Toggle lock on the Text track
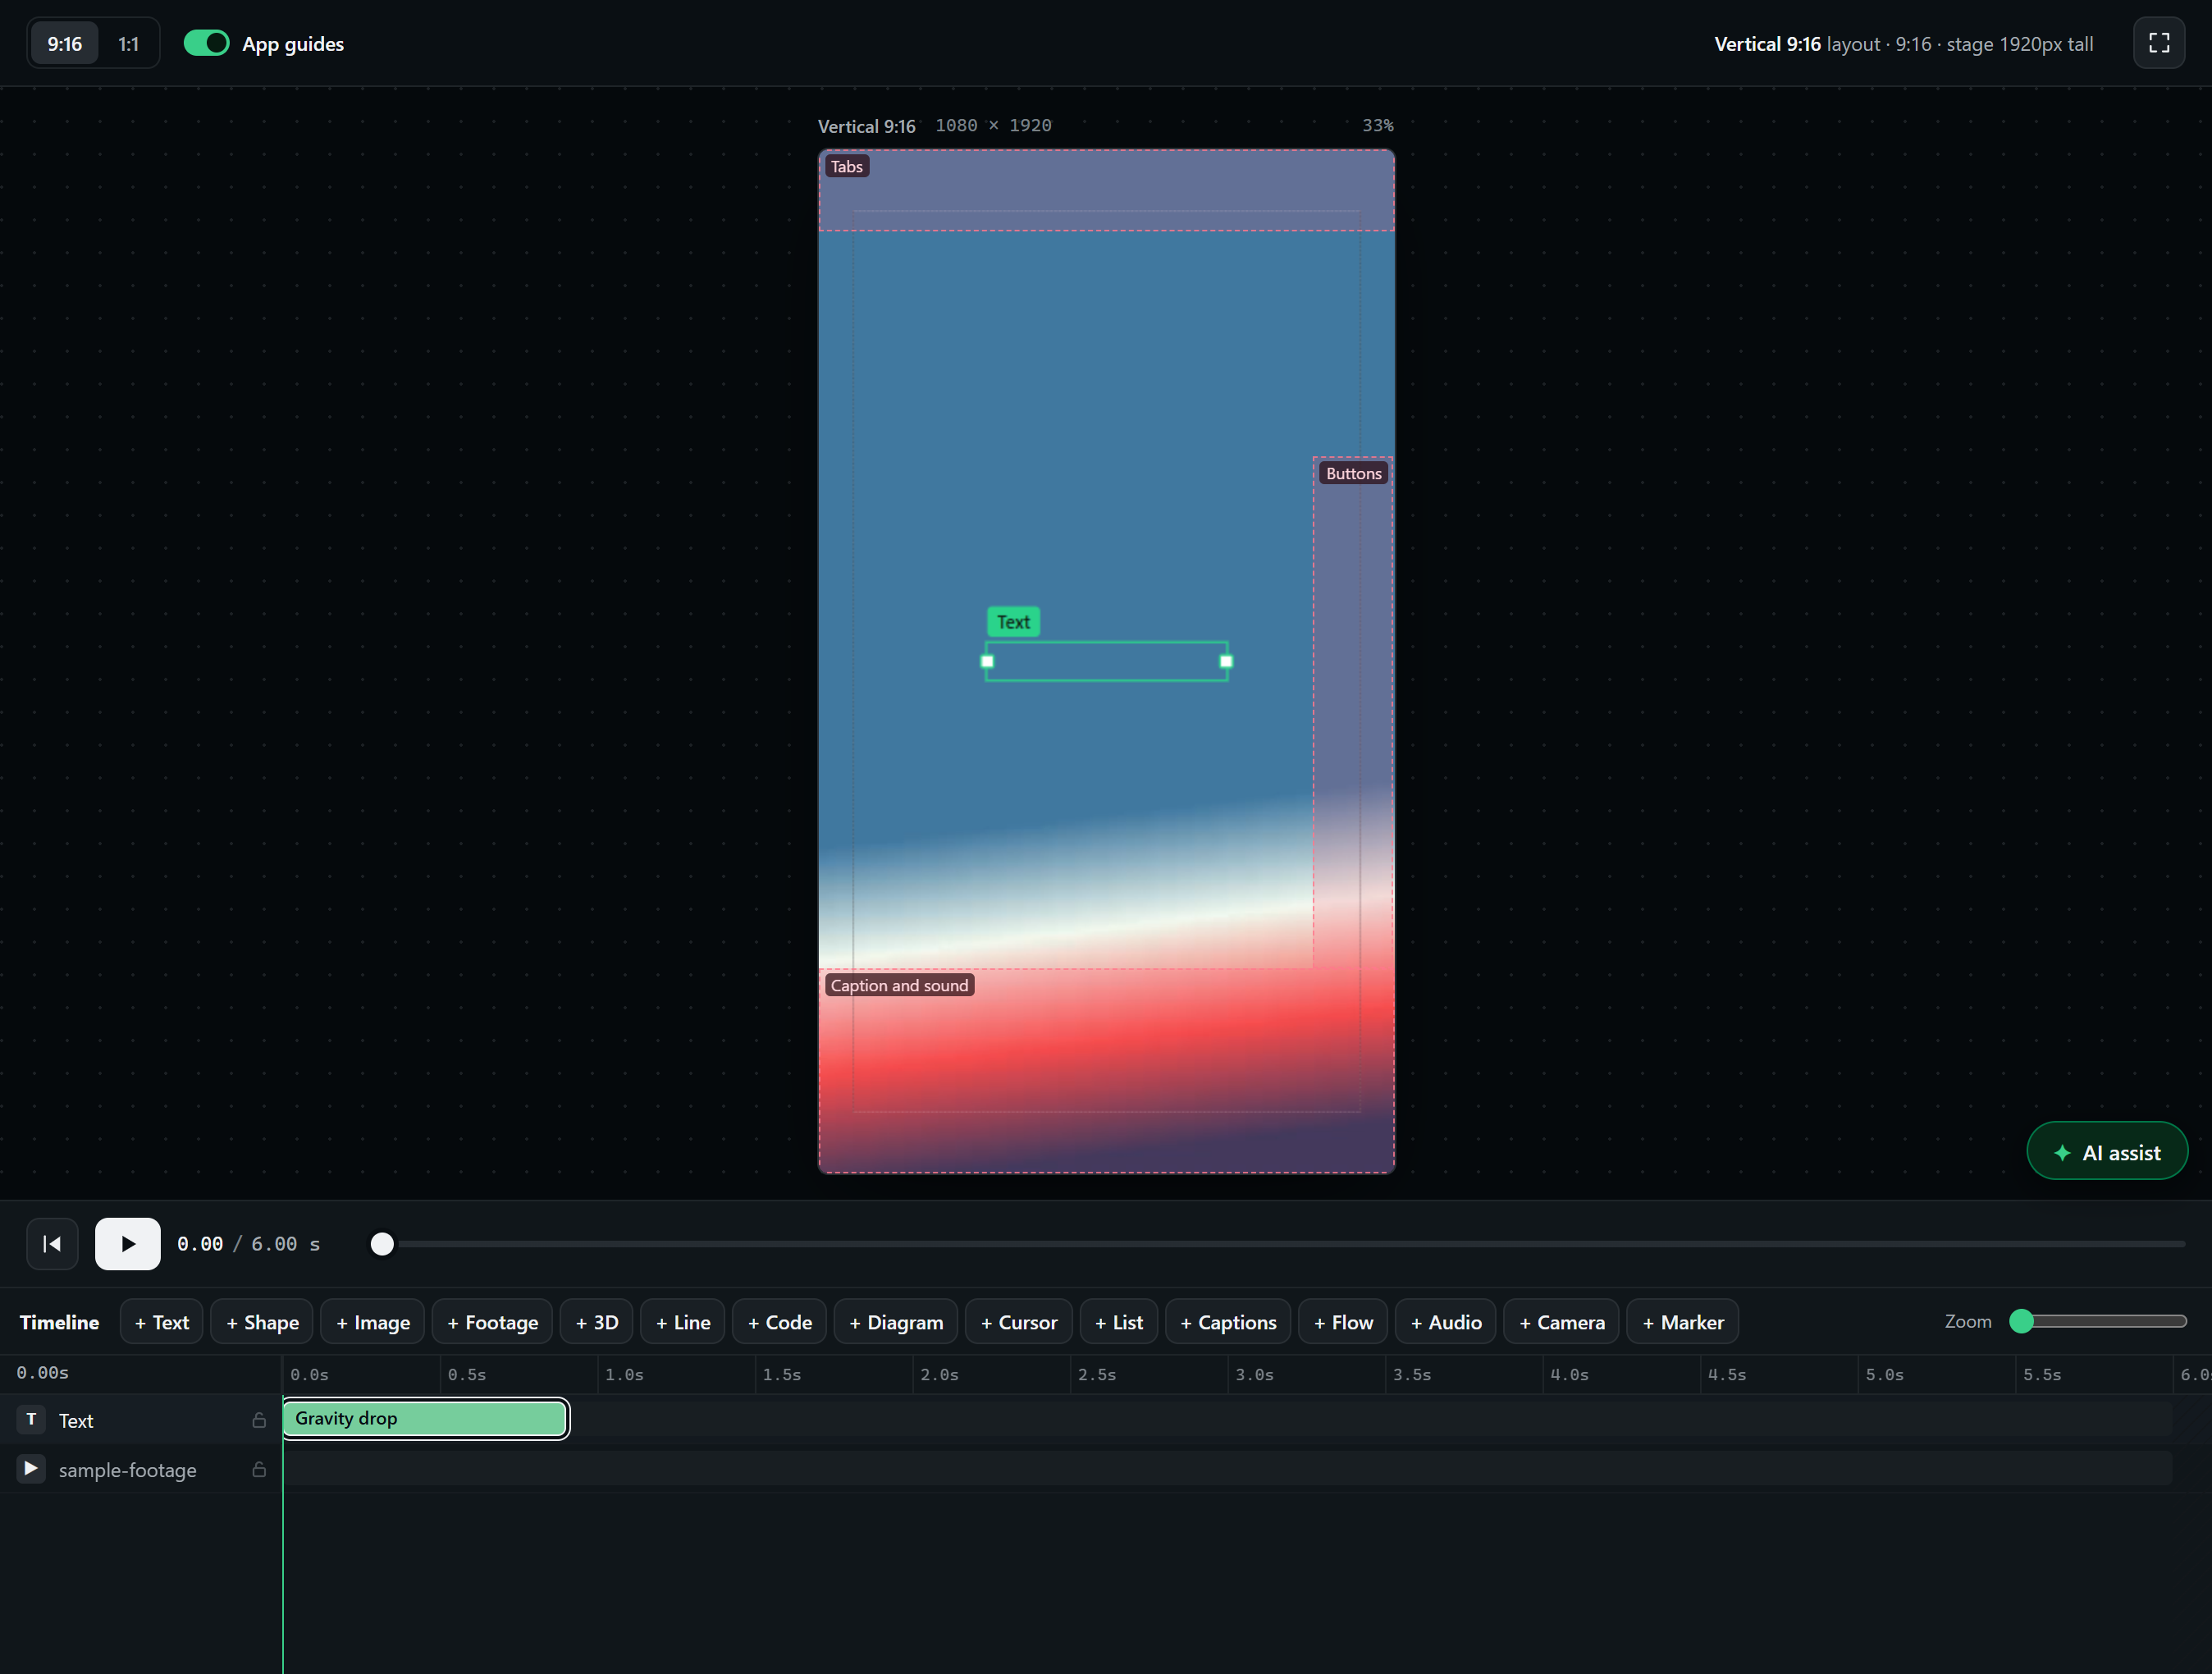 [259, 1420]
